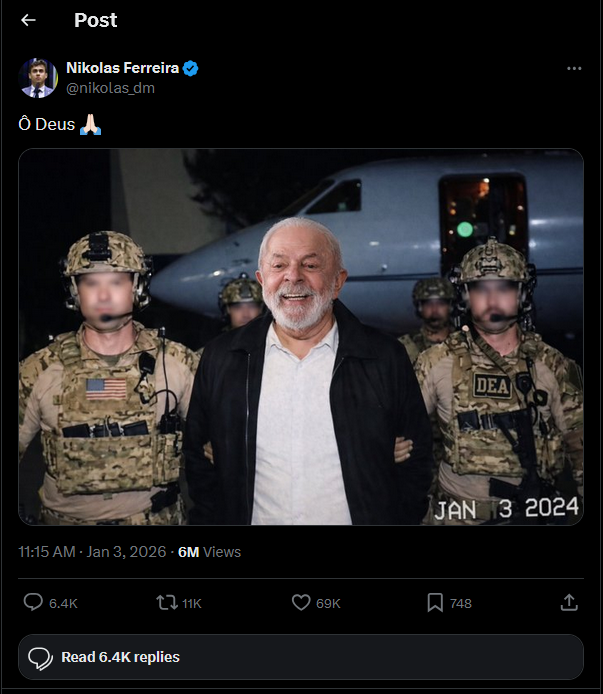603x694 pixels.
Task: Click the 11K repost count
Action: click(191, 603)
